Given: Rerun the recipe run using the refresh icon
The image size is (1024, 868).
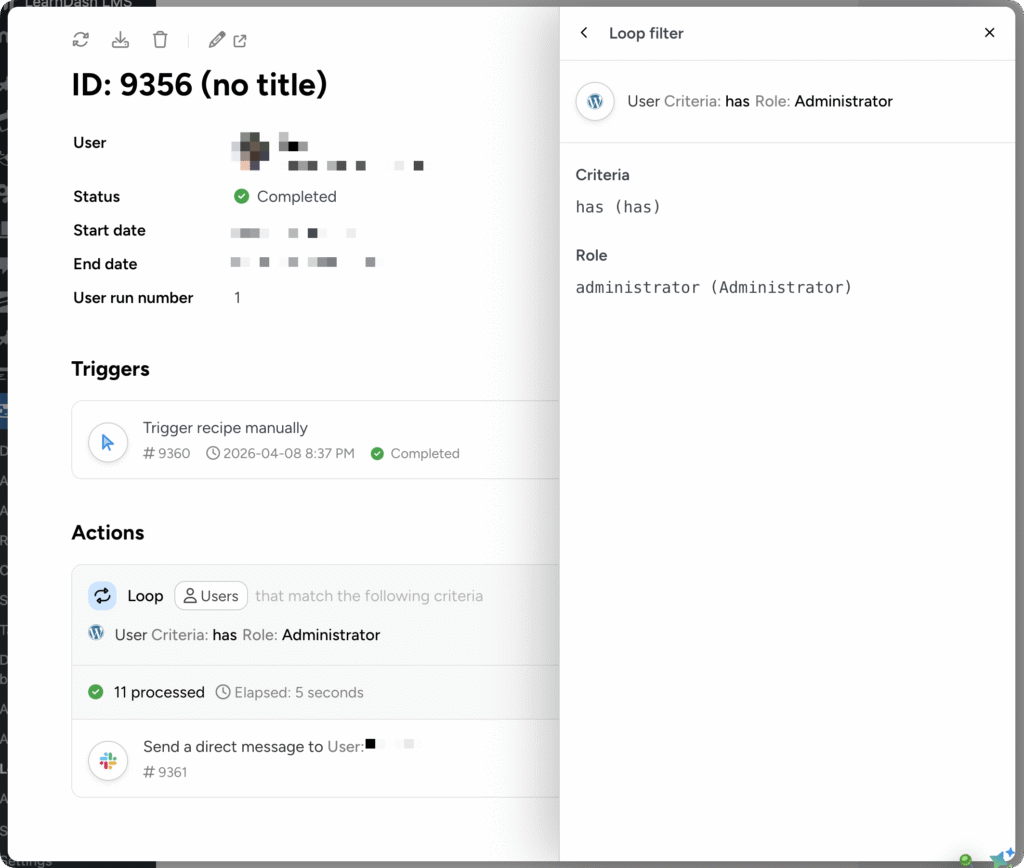Looking at the screenshot, I should point(80,39).
